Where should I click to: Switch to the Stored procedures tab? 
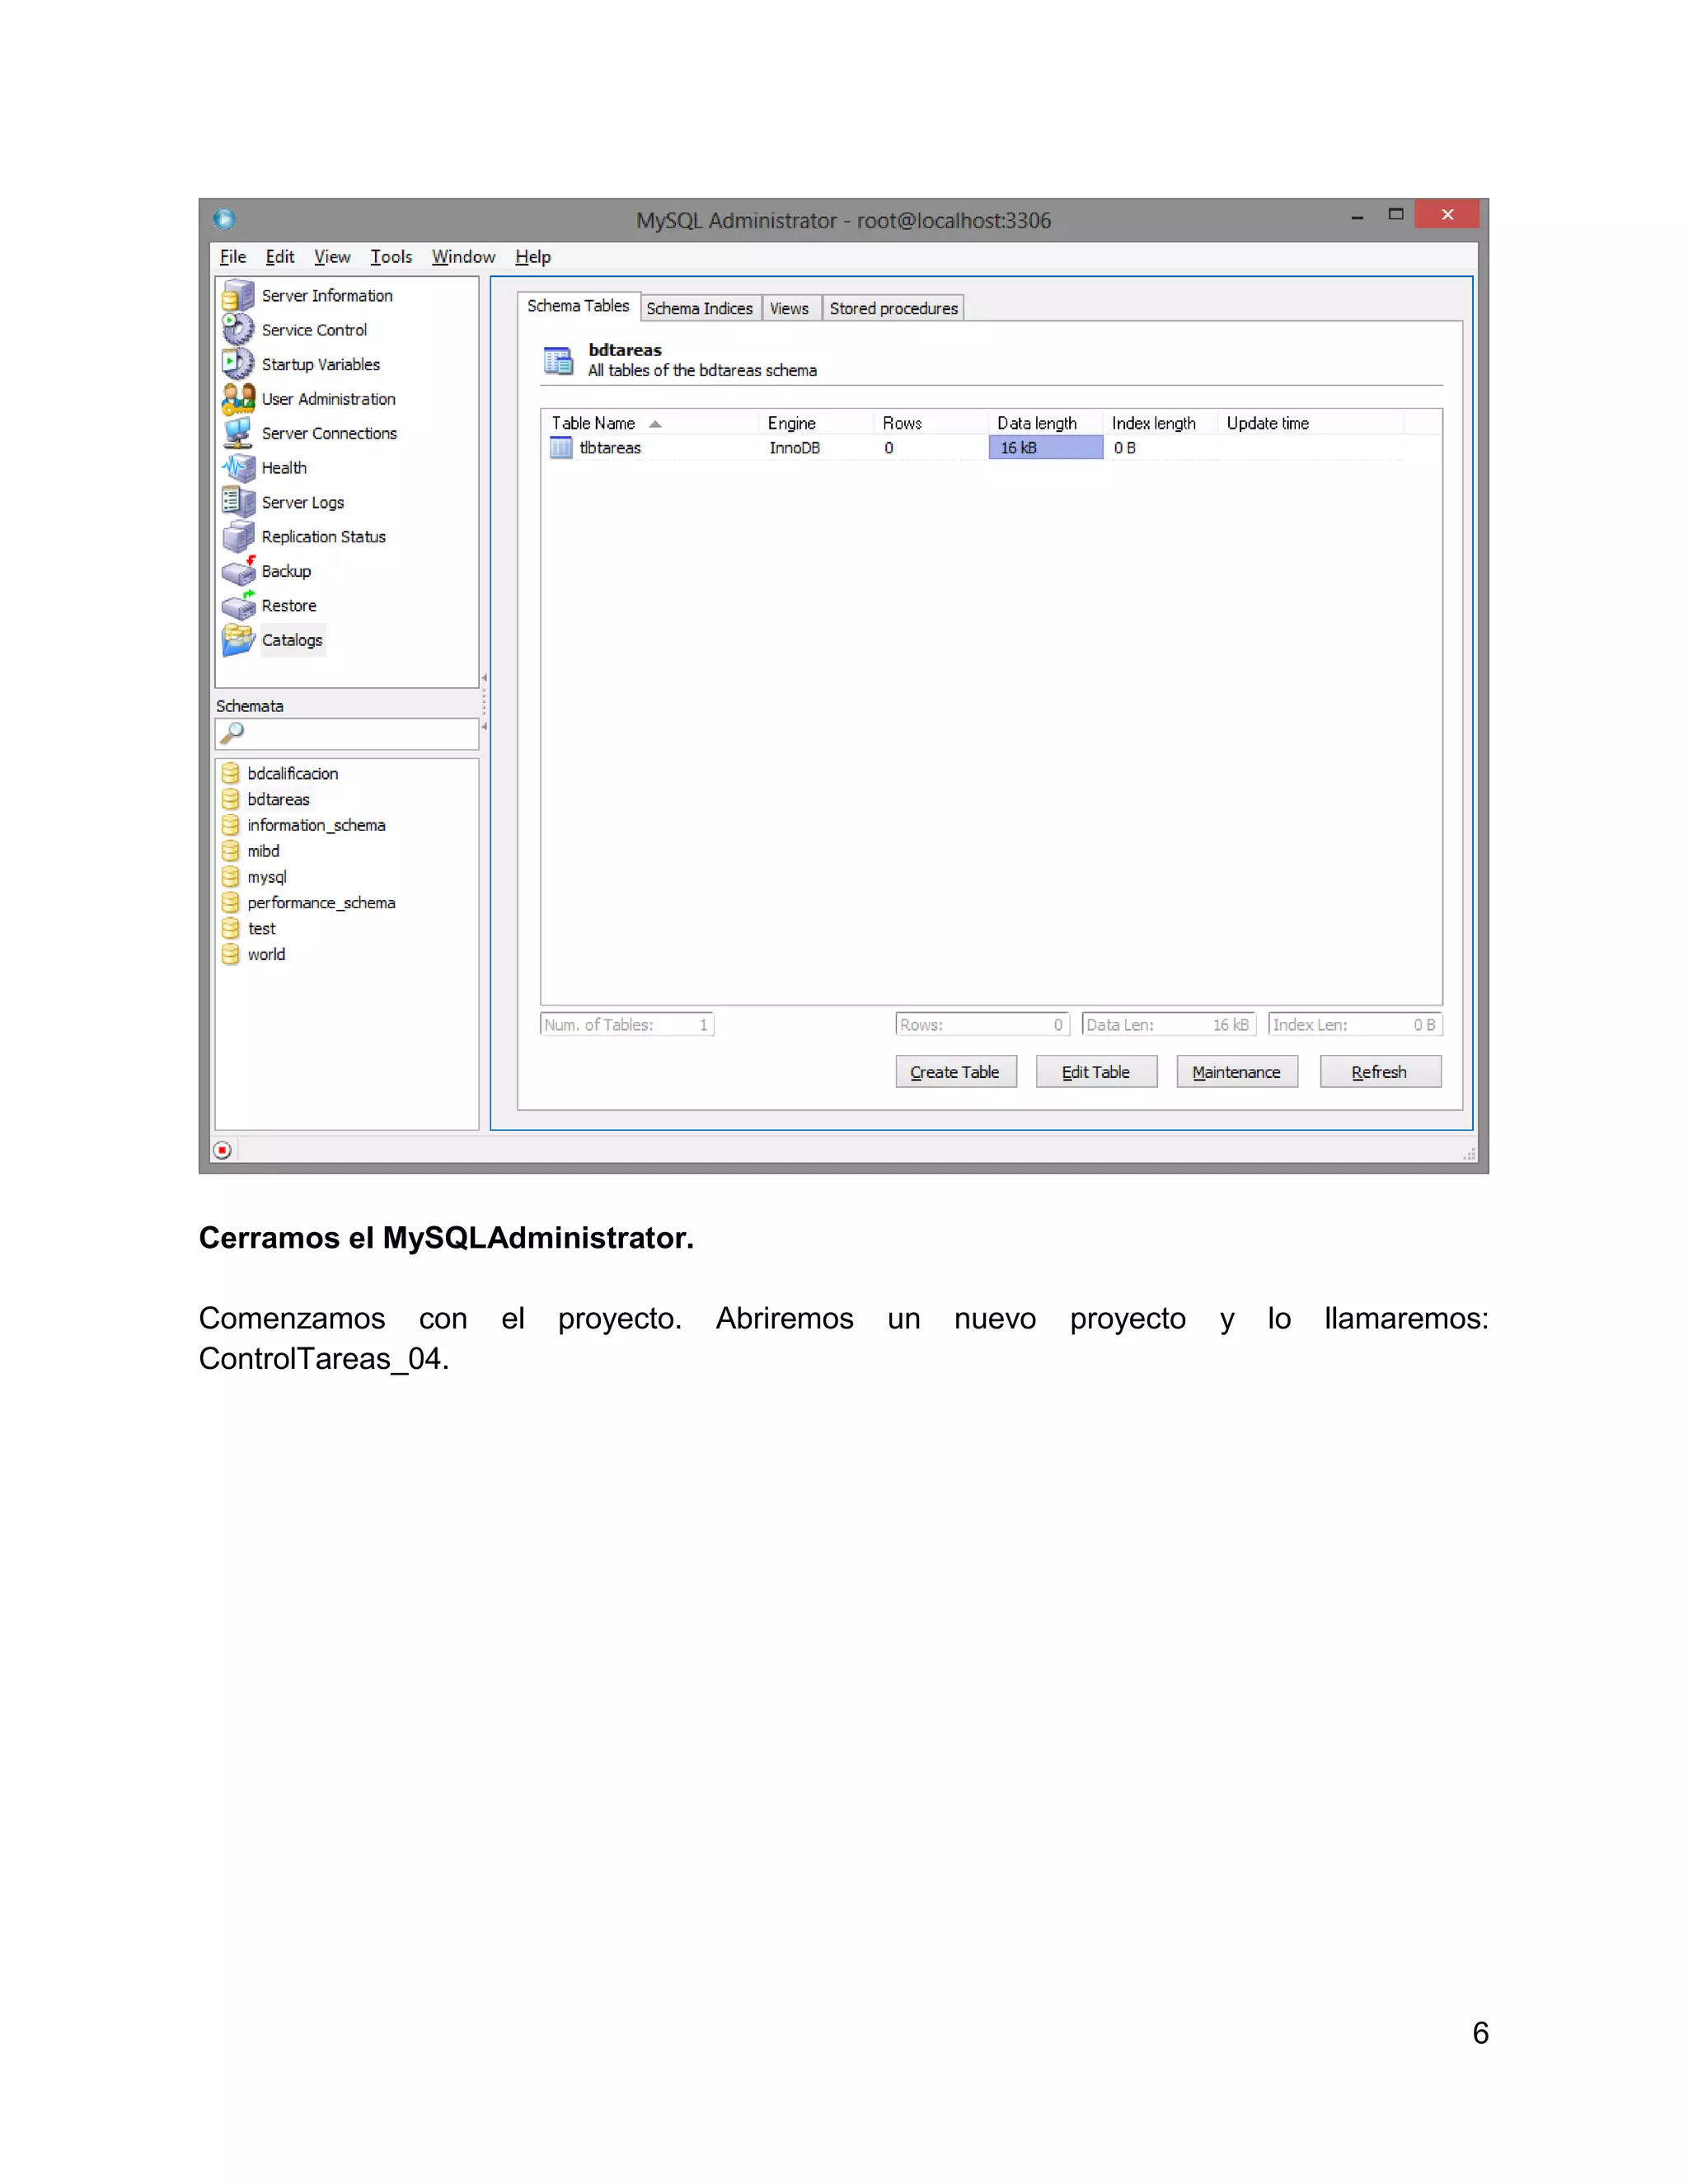pos(894,308)
